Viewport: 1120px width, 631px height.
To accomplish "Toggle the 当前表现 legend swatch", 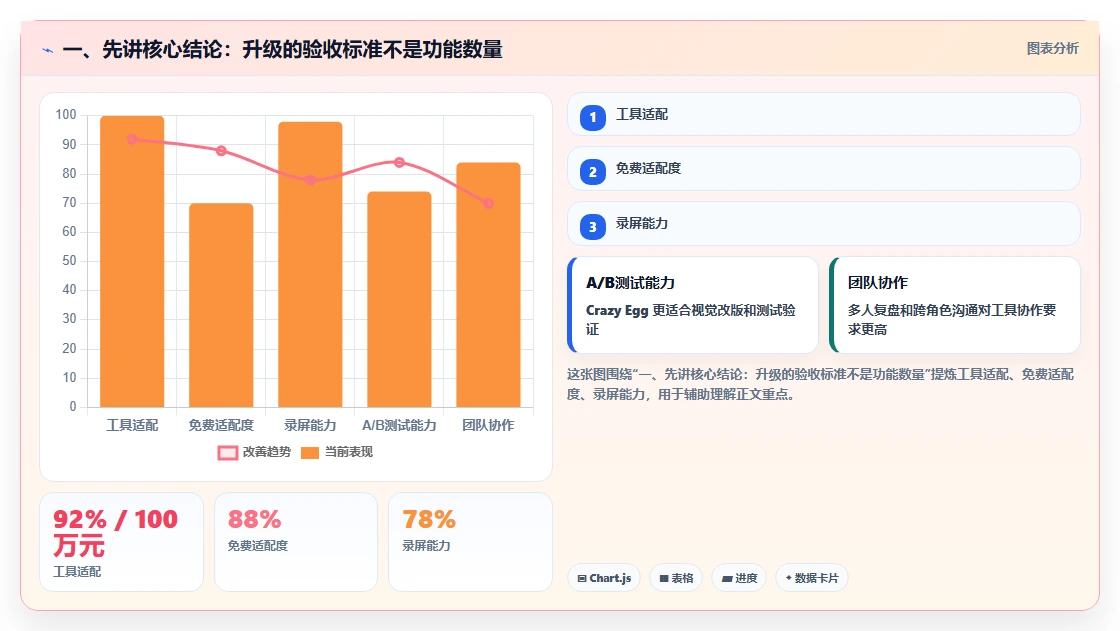I will click(310, 452).
